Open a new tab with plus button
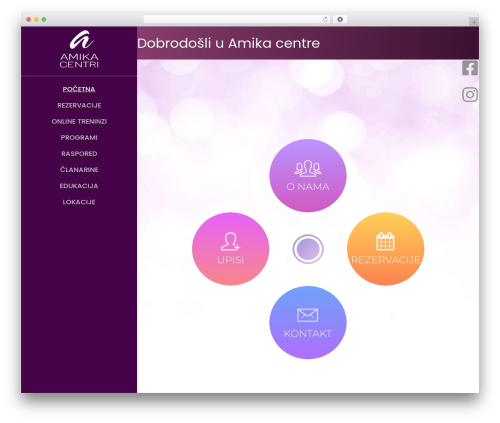The width and height of the screenshot is (500, 423). tap(474, 22)
